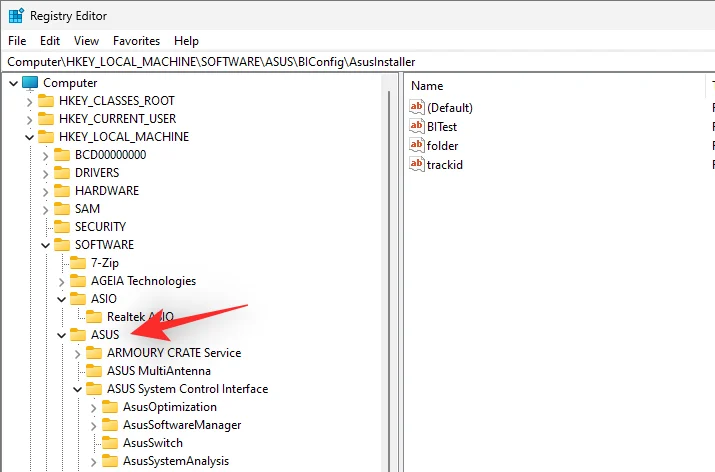The image size is (715, 472).
Task: Click the folder string value icon
Action: pos(417,145)
